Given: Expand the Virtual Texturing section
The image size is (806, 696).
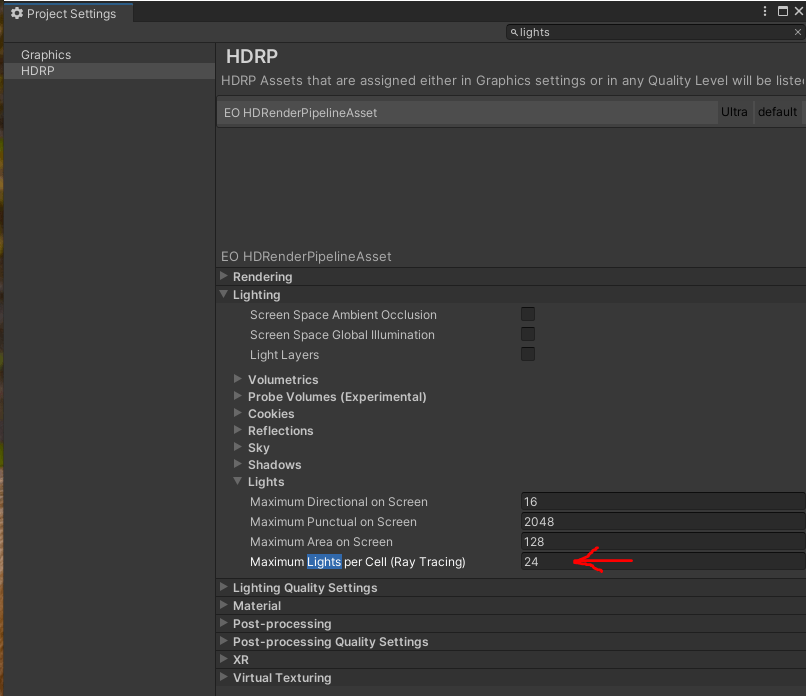Looking at the screenshot, I should coord(223,678).
